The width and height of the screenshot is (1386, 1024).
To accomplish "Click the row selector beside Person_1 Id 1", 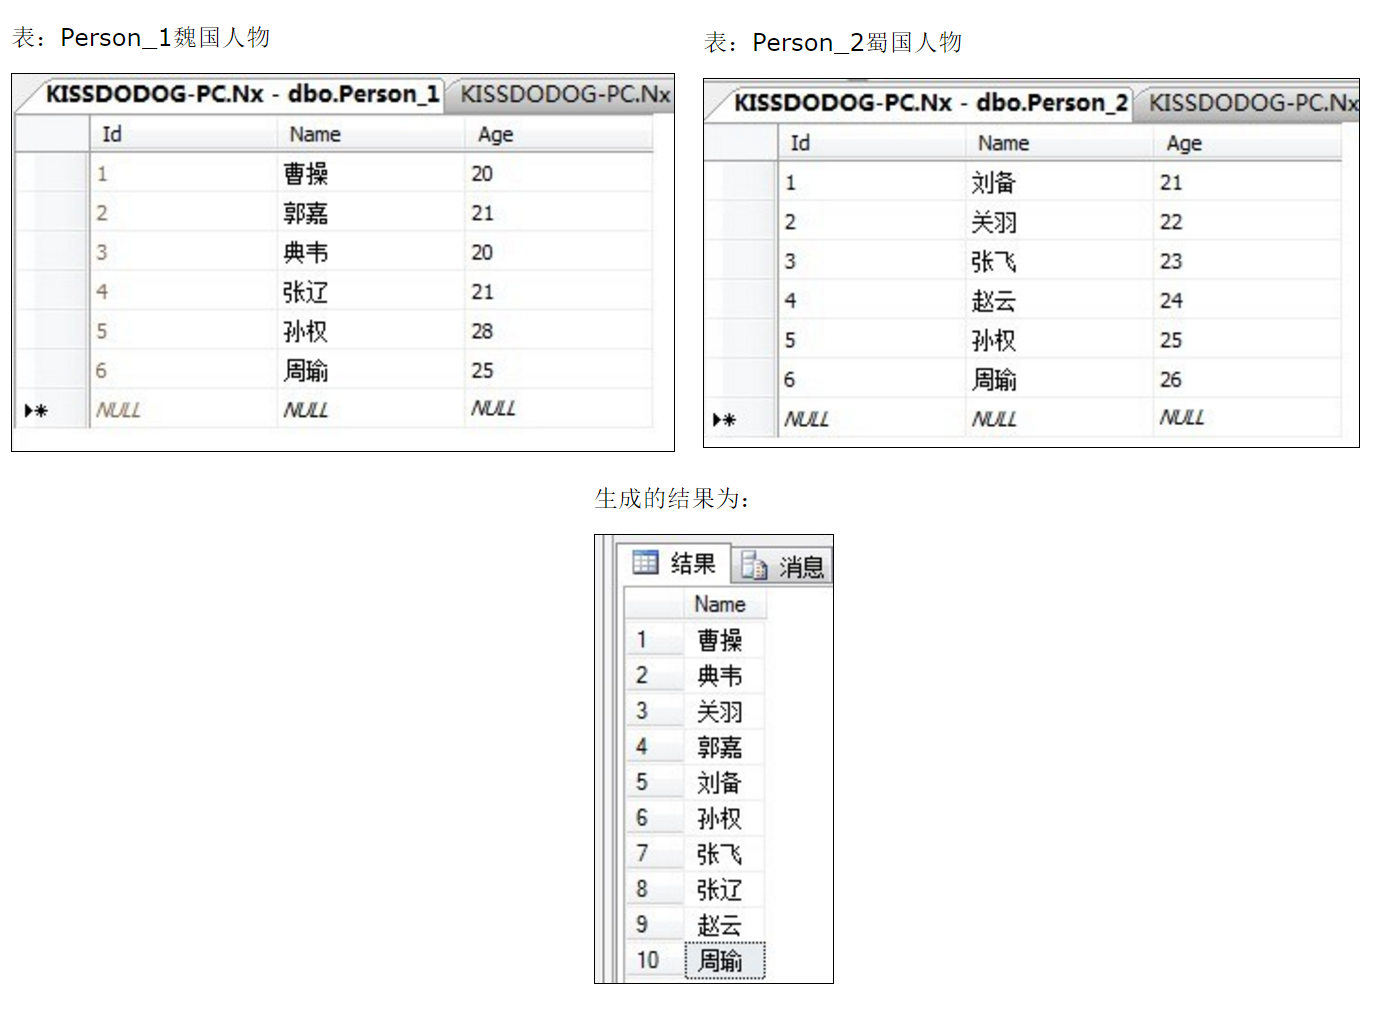I will pyautogui.click(x=53, y=174).
